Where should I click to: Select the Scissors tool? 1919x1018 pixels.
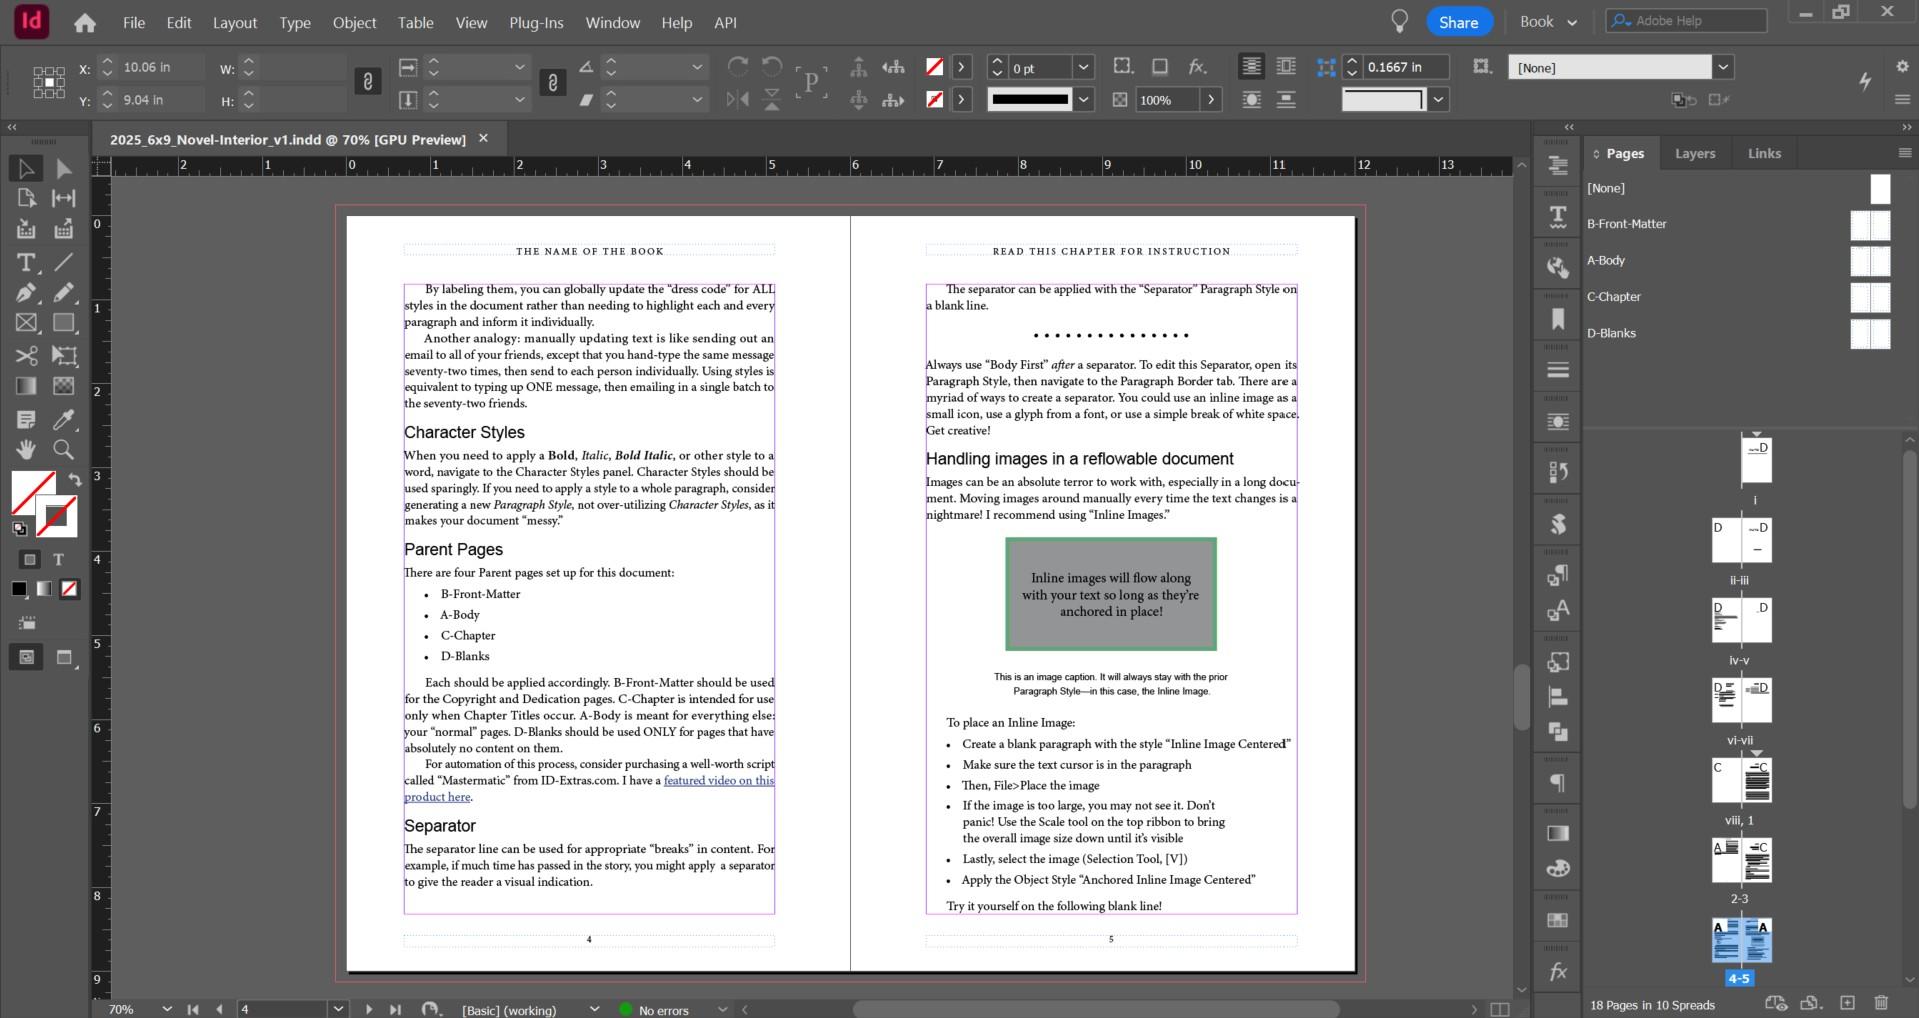pos(26,356)
